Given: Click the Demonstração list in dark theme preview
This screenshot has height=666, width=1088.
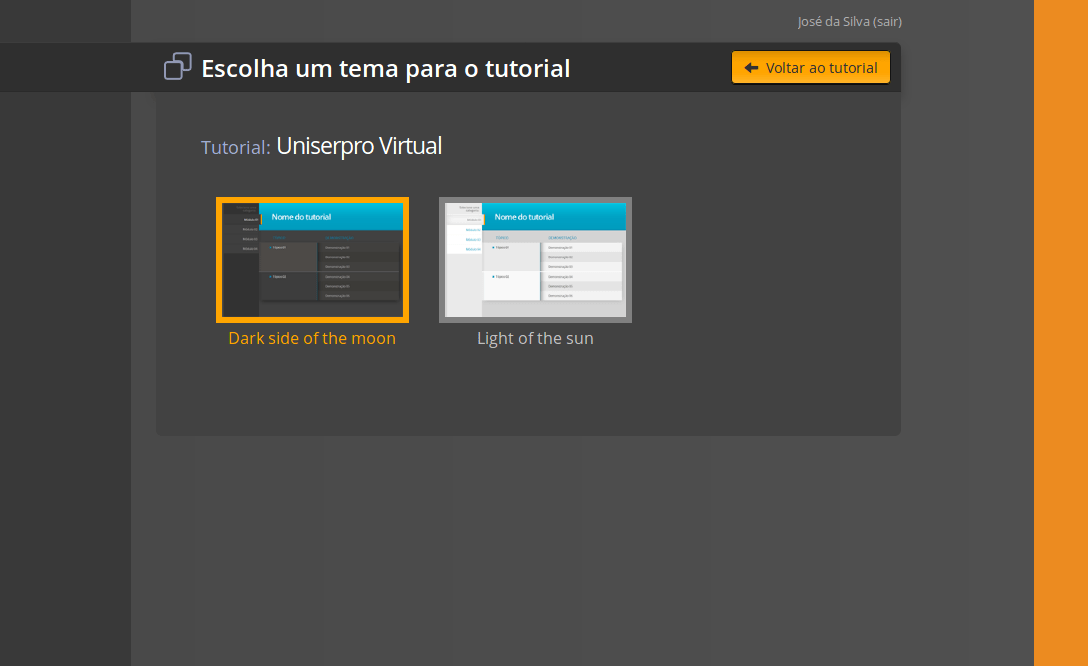Looking at the screenshot, I should tap(358, 270).
